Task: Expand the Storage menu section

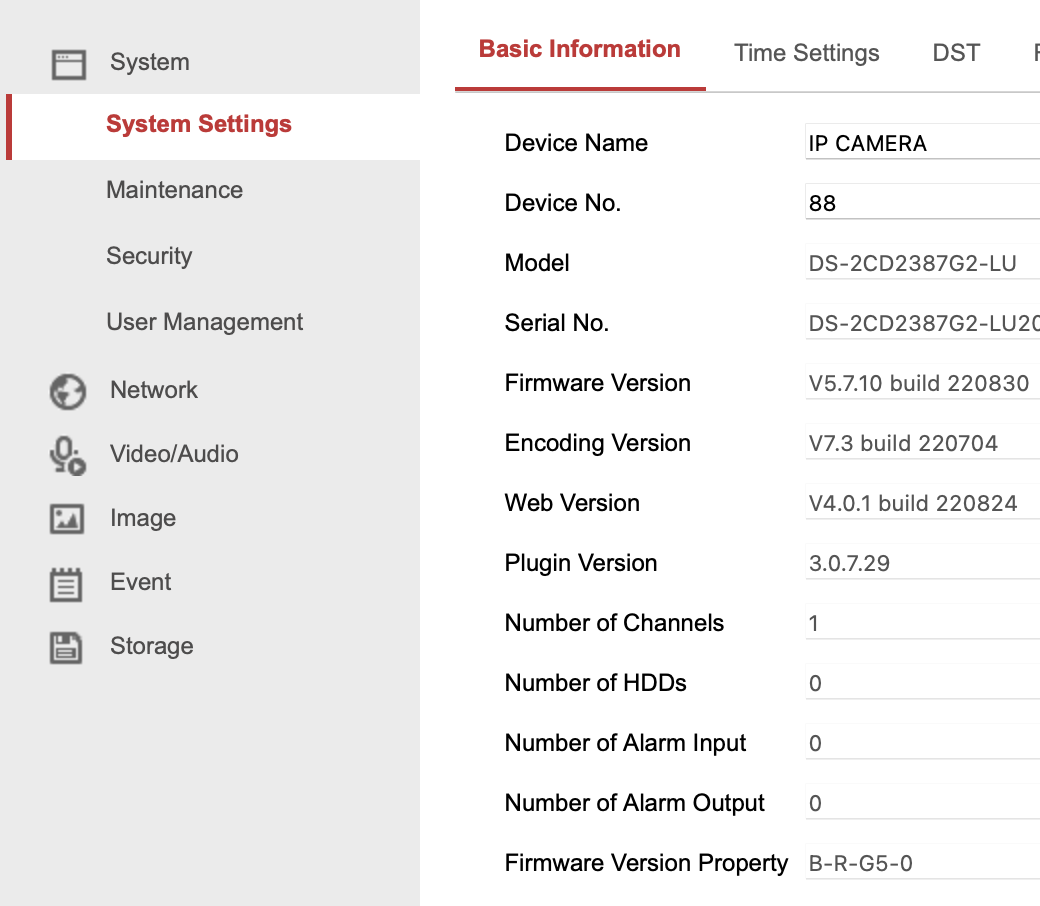Action: coord(151,646)
